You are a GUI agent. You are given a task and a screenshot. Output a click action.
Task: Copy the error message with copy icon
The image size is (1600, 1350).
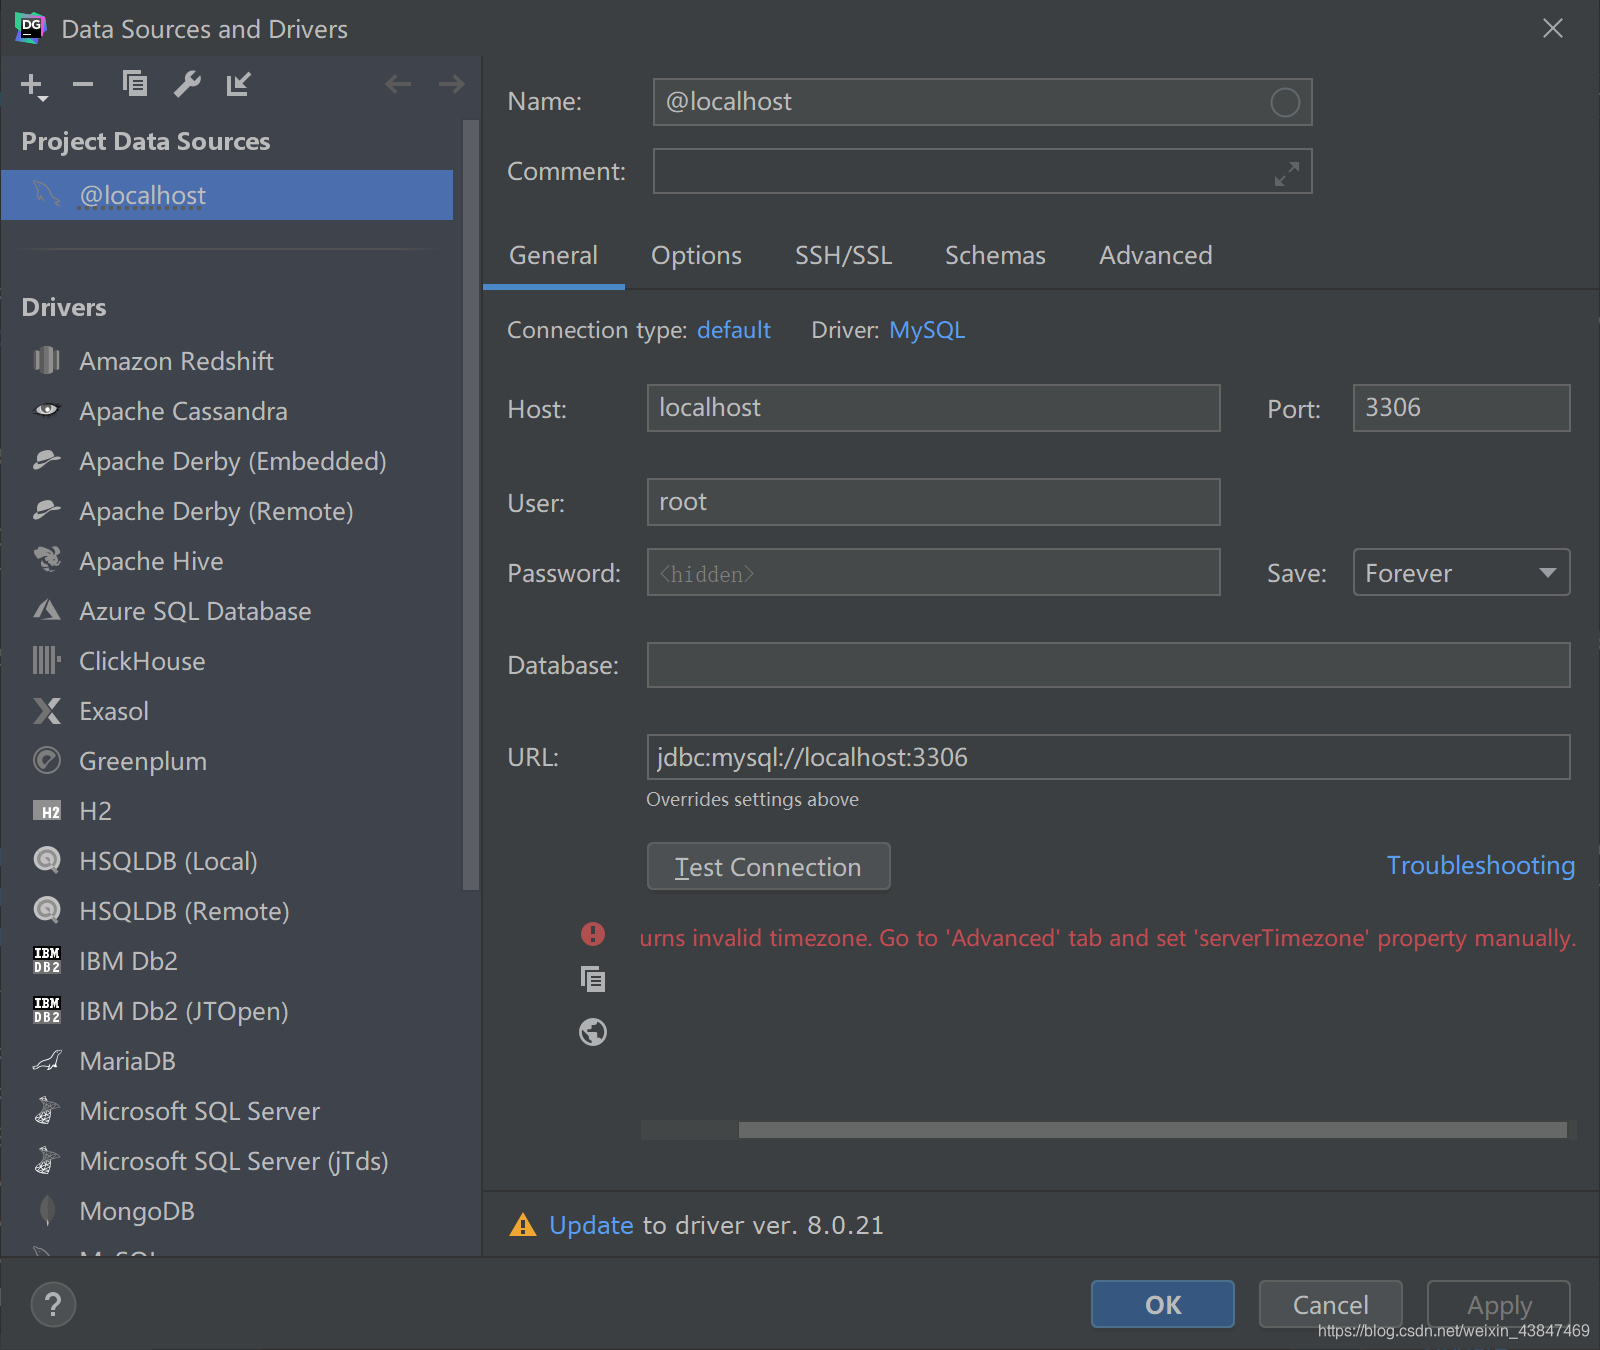click(593, 979)
